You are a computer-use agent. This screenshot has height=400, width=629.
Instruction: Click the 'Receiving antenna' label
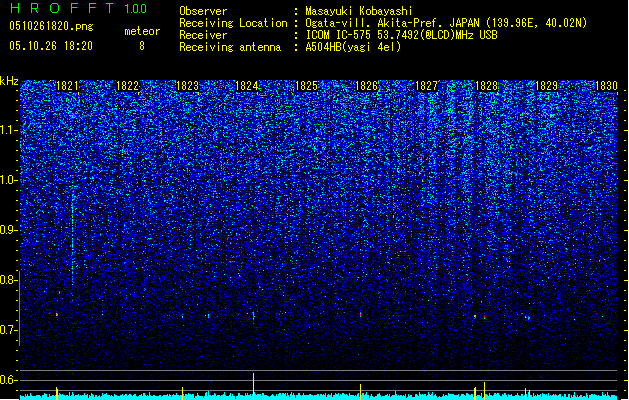point(230,47)
